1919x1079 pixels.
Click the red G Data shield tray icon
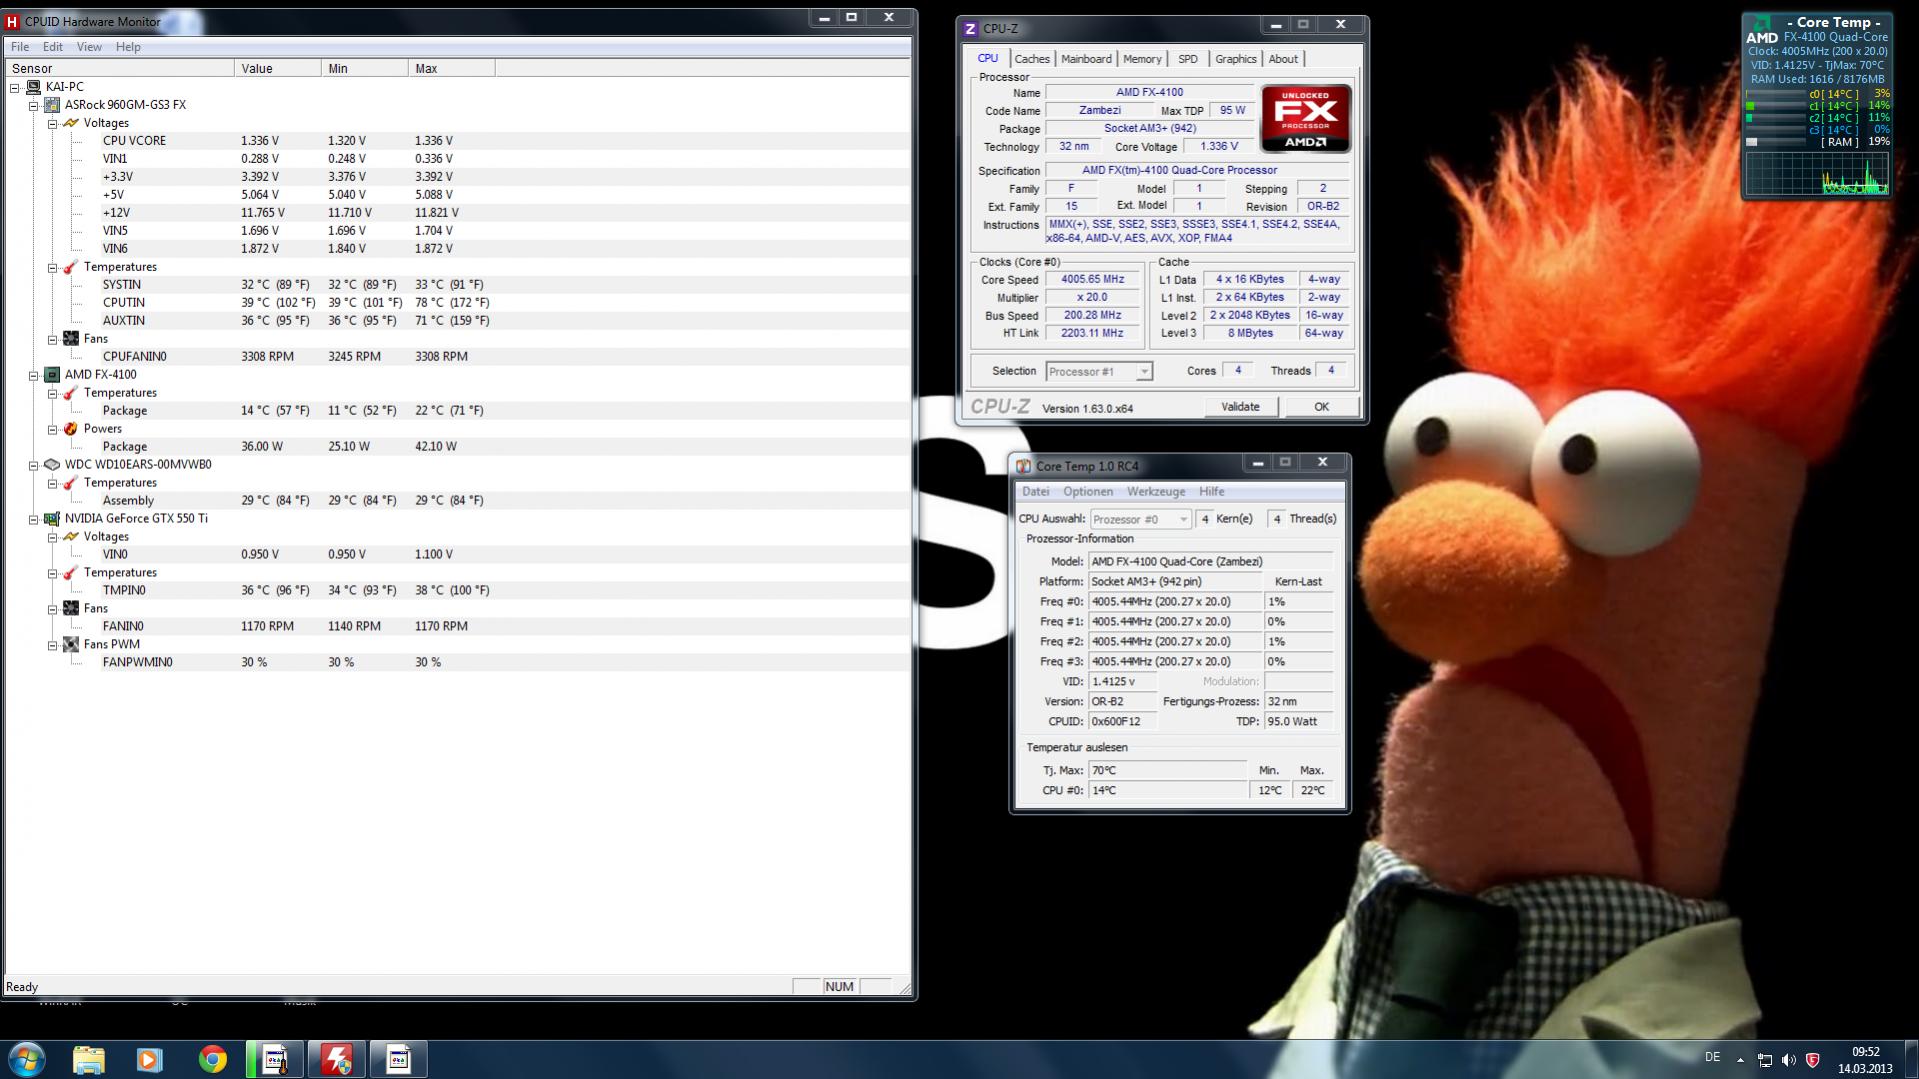pyautogui.click(x=1812, y=1060)
